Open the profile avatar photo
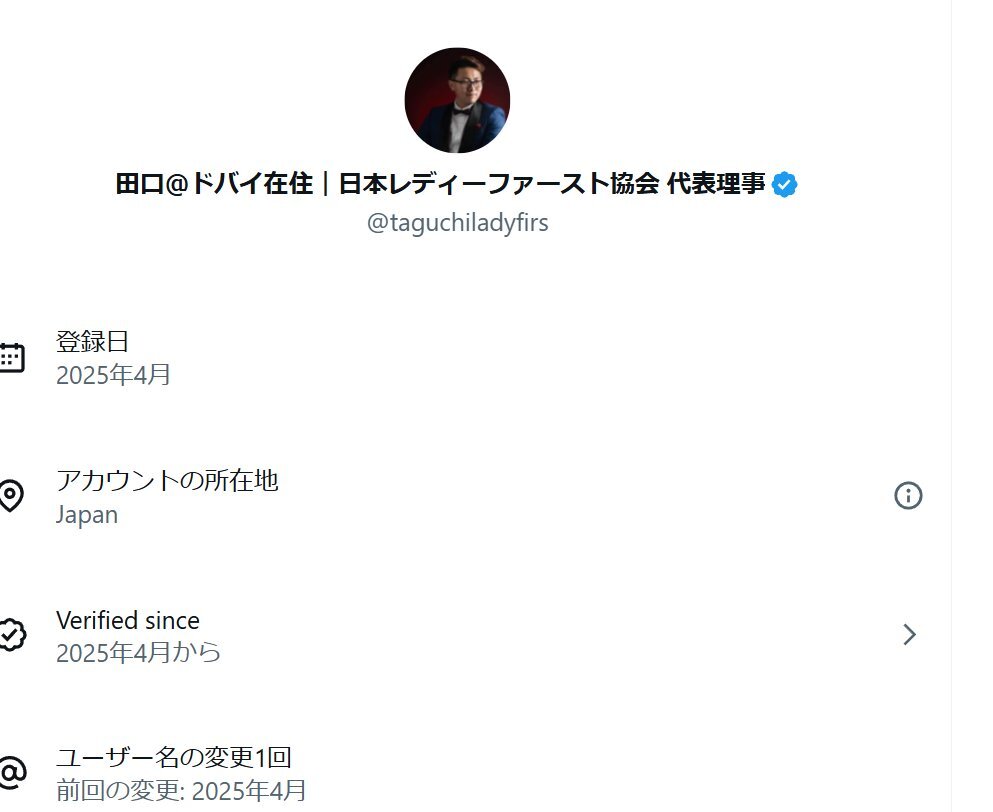Screen dimensions: 993x812 tap(457, 101)
